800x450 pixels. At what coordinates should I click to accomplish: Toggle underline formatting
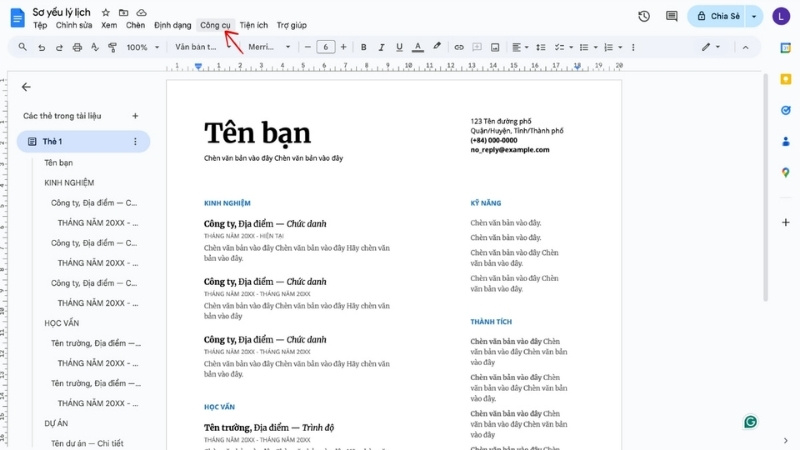(x=399, y=47)
